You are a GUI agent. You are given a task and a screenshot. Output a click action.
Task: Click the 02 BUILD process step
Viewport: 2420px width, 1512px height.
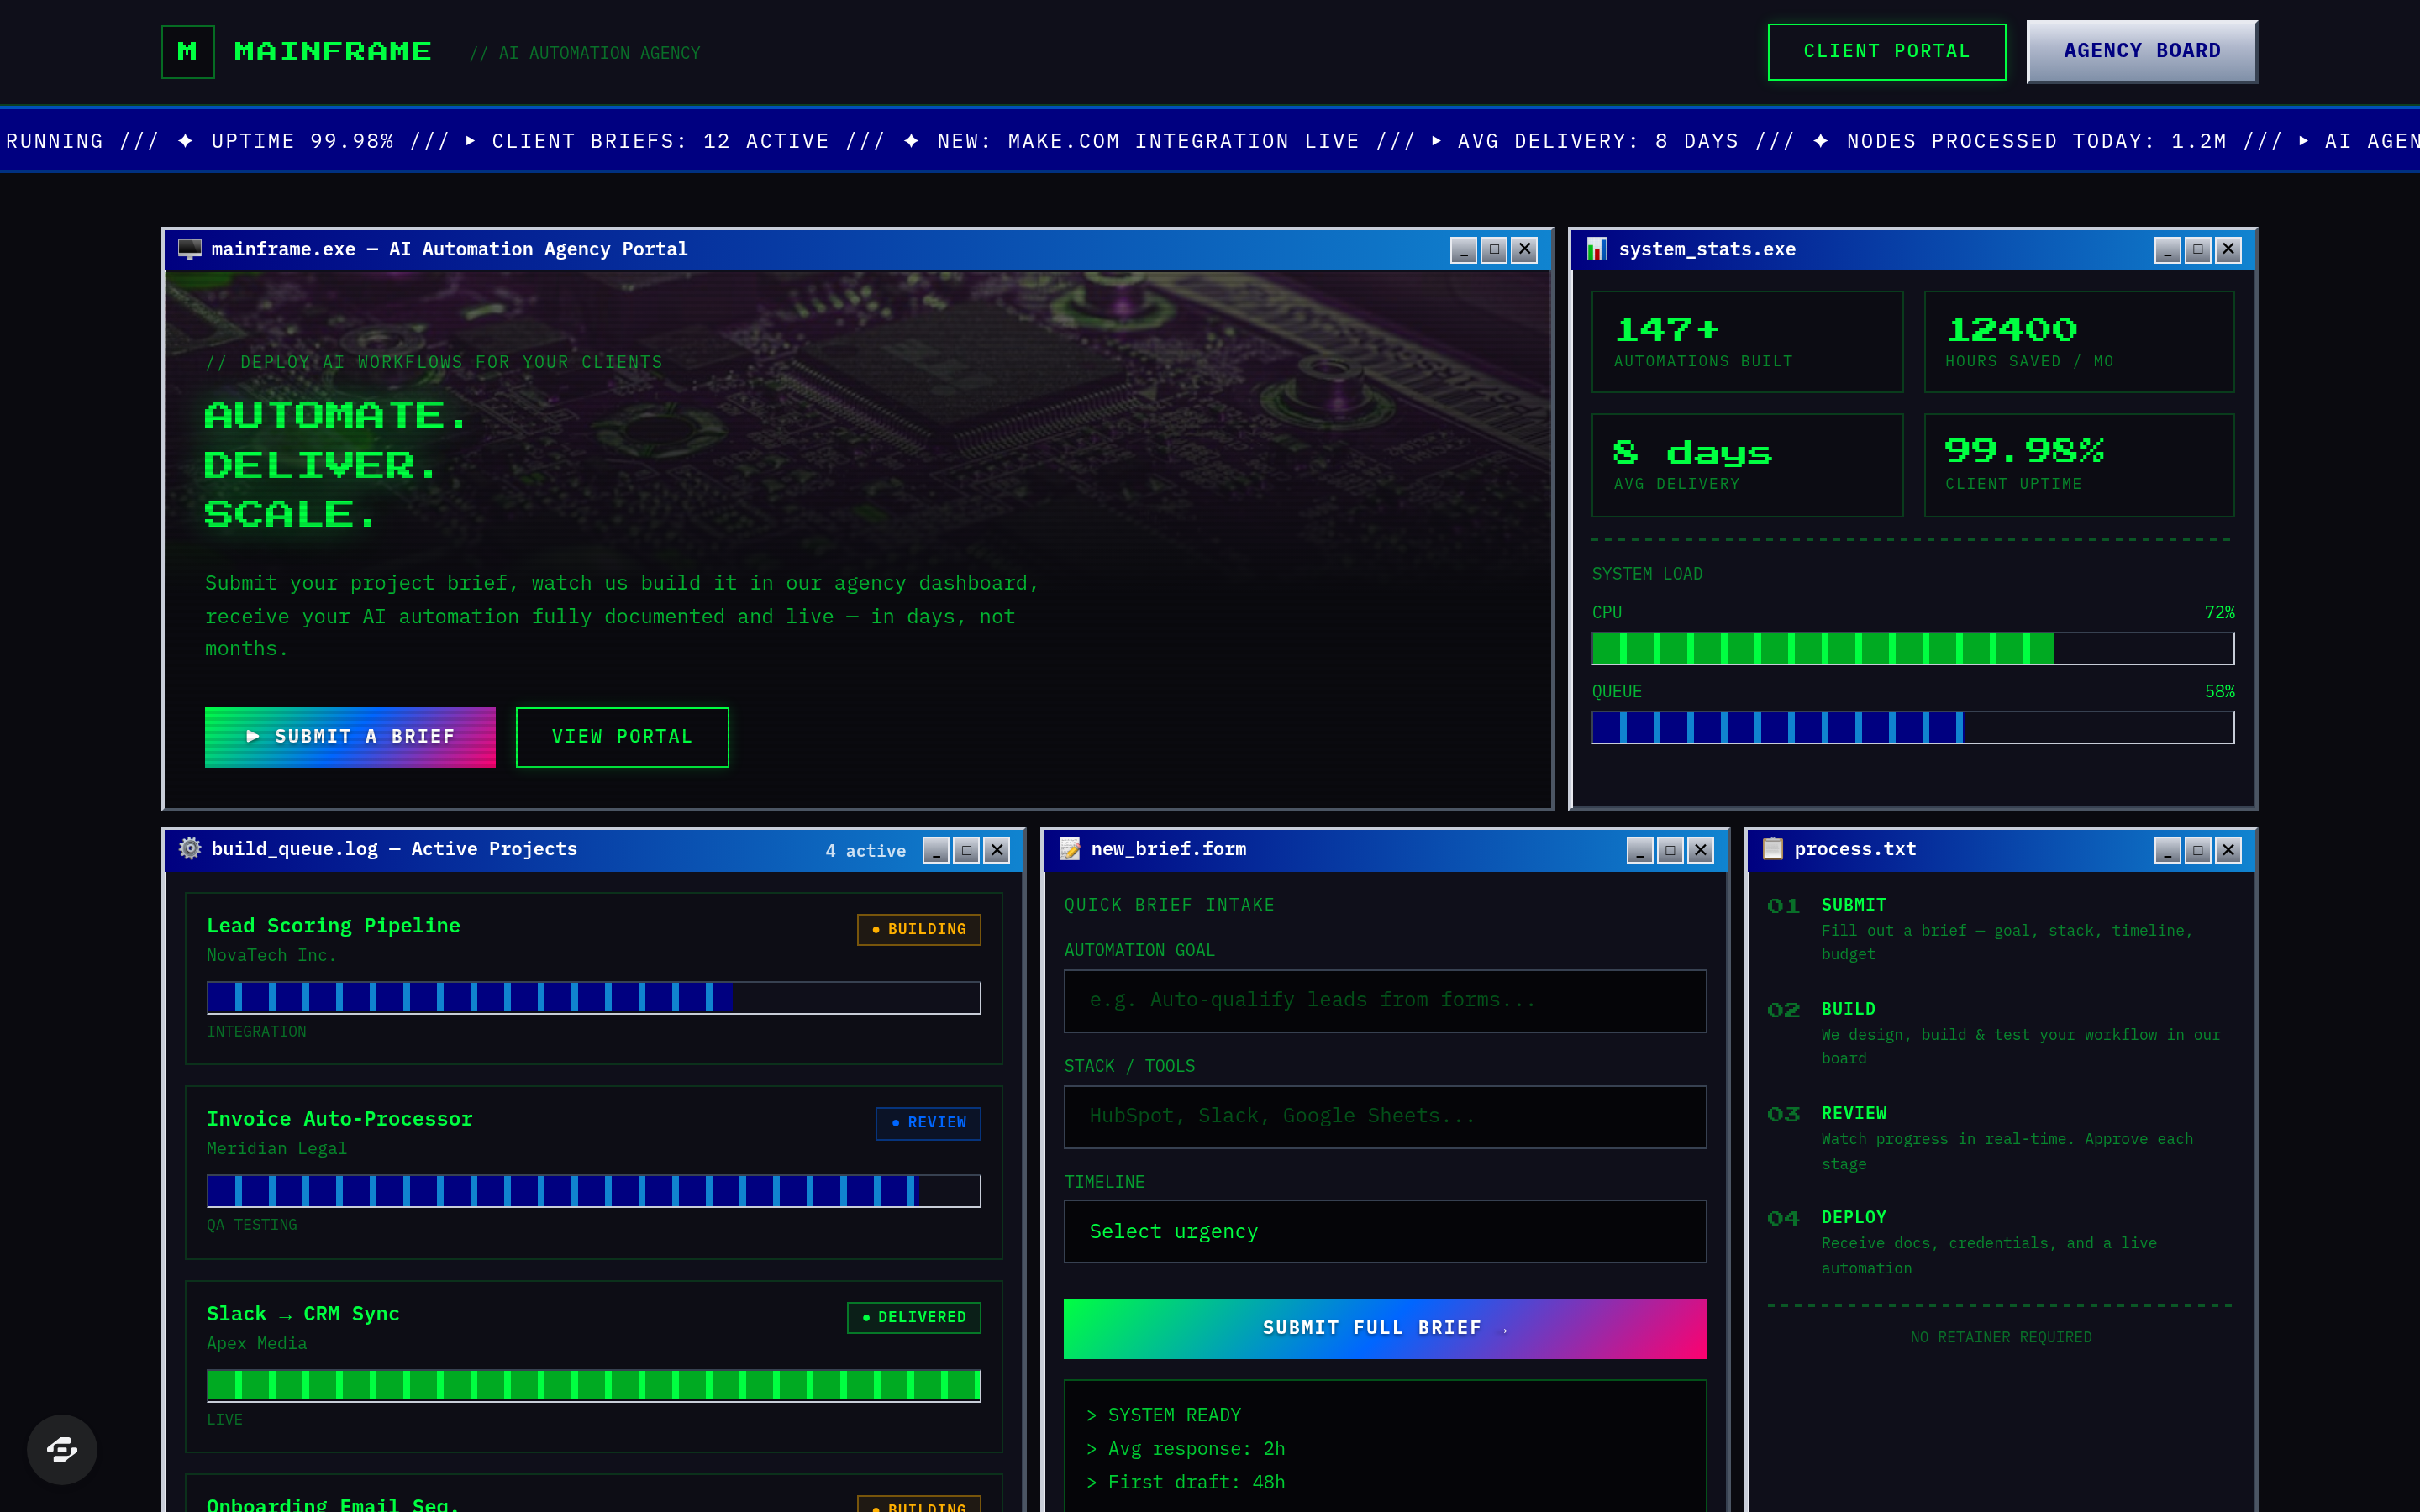(2000, 1033)
